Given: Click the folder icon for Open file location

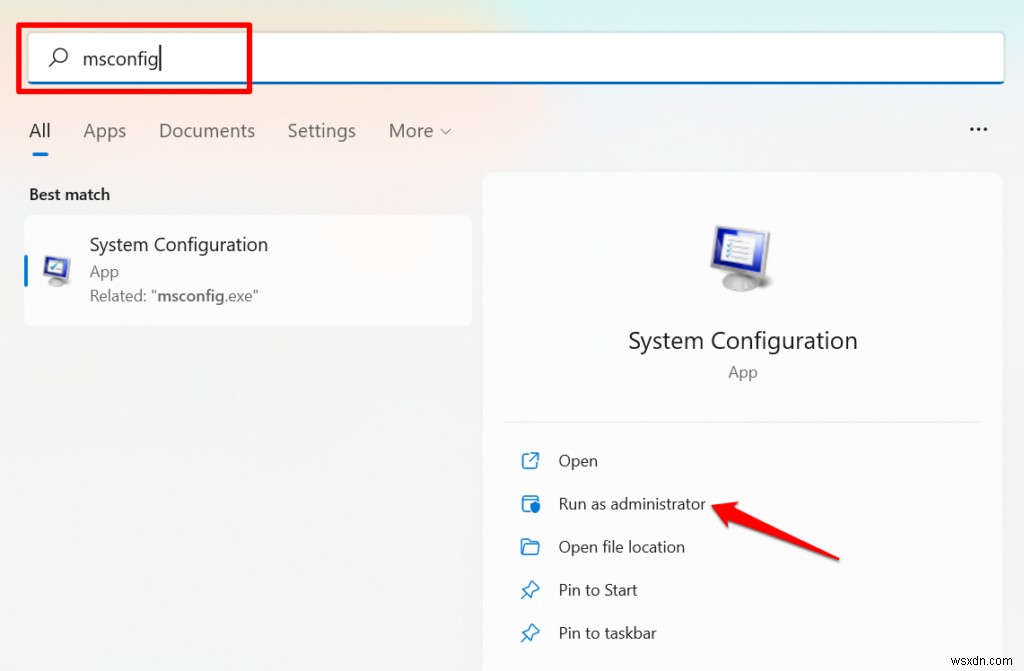Looking at the screenshot, I should pos(530,547).
